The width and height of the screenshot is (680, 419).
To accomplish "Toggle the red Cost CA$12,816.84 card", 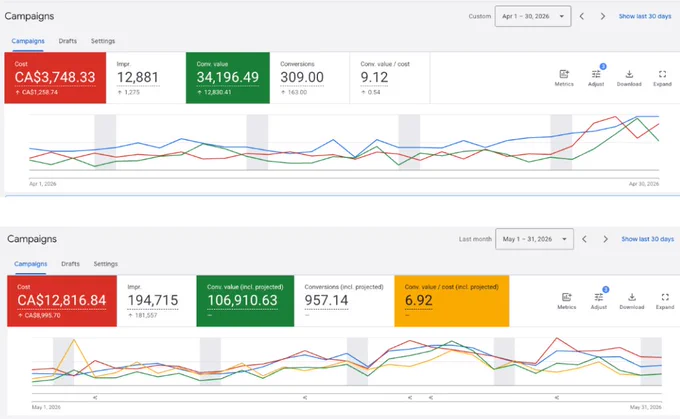I will (62, 301).
